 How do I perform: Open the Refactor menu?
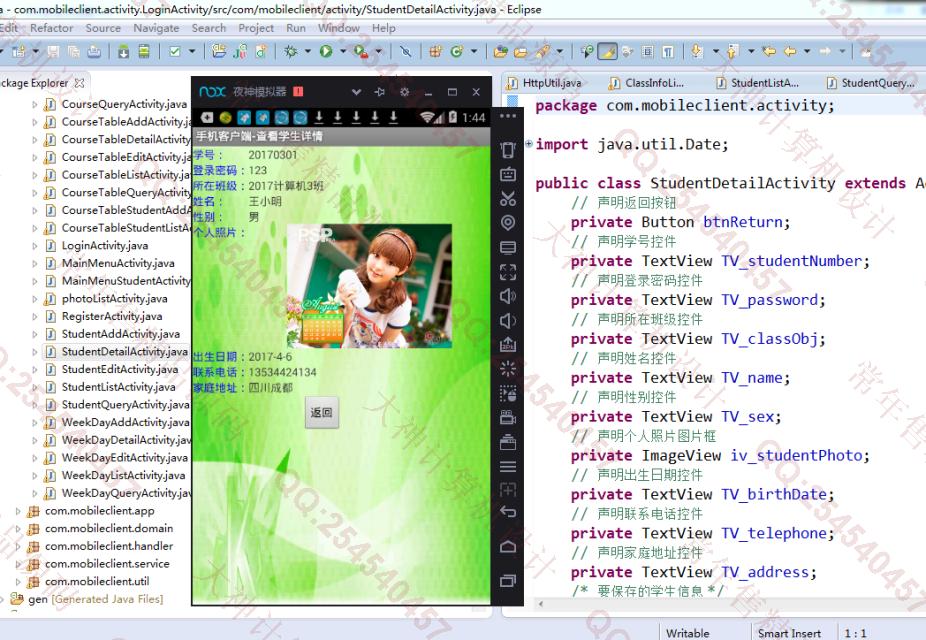51,28
